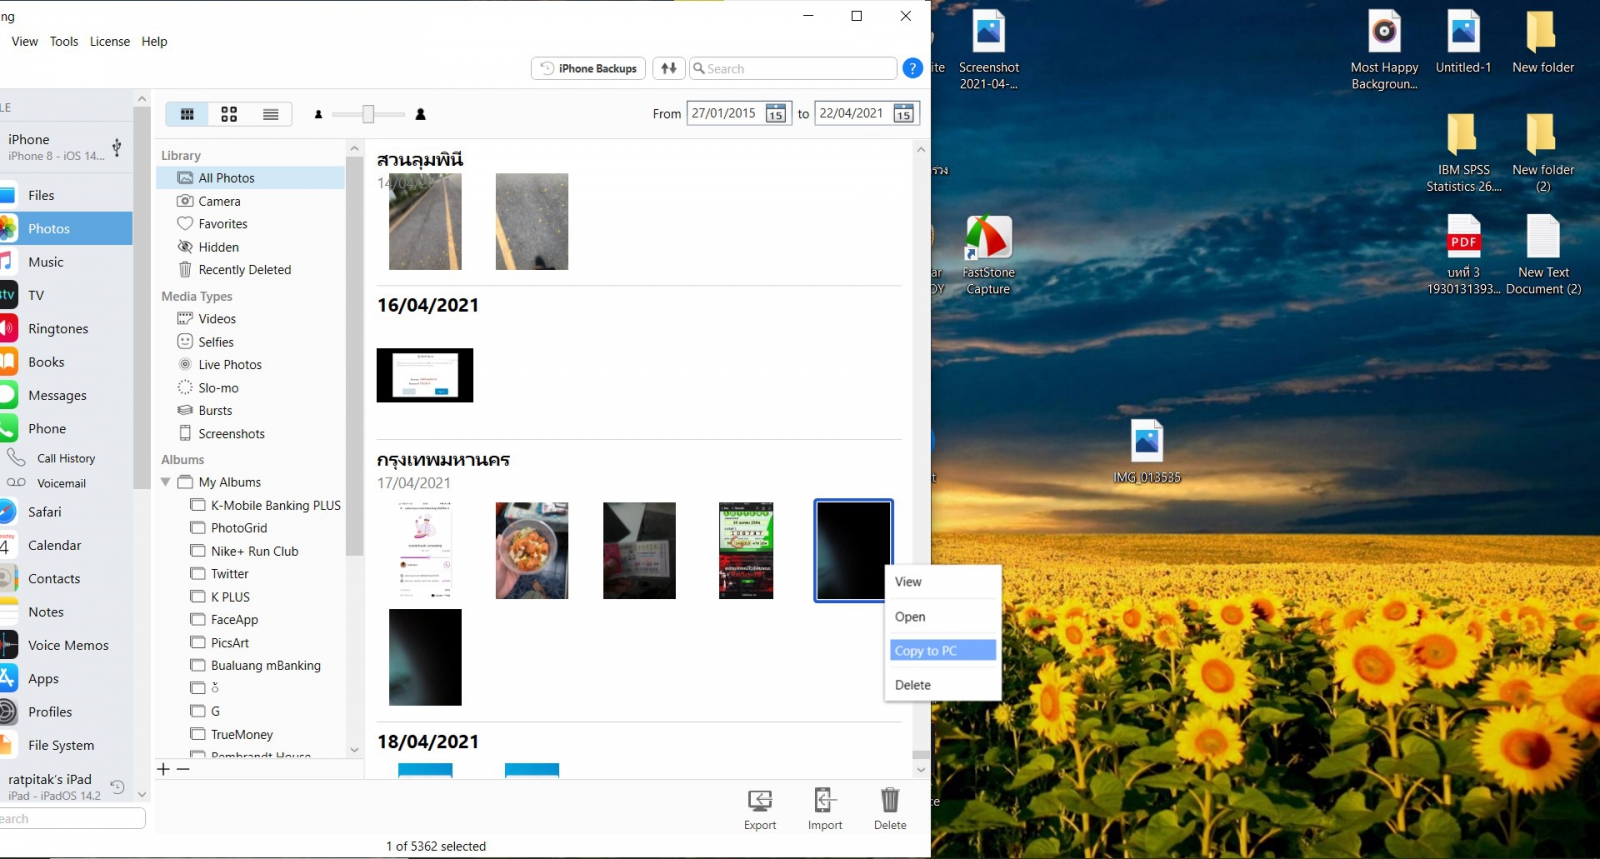Open Apps in the device sidebar

point(66,678)
